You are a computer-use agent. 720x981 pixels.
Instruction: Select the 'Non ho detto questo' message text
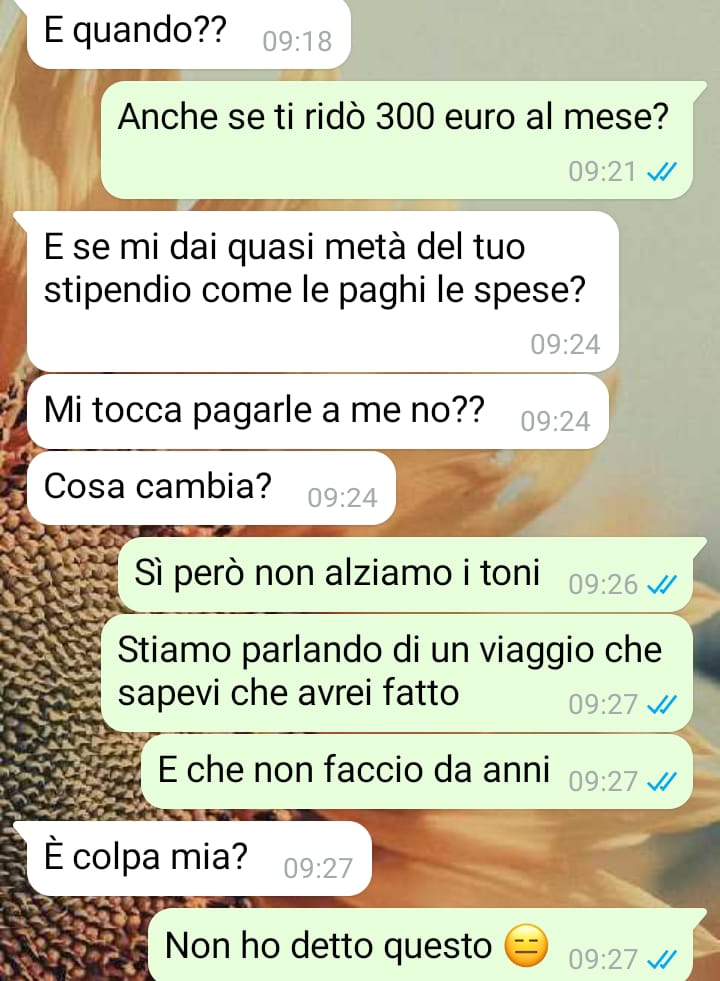tap(328, 945)
